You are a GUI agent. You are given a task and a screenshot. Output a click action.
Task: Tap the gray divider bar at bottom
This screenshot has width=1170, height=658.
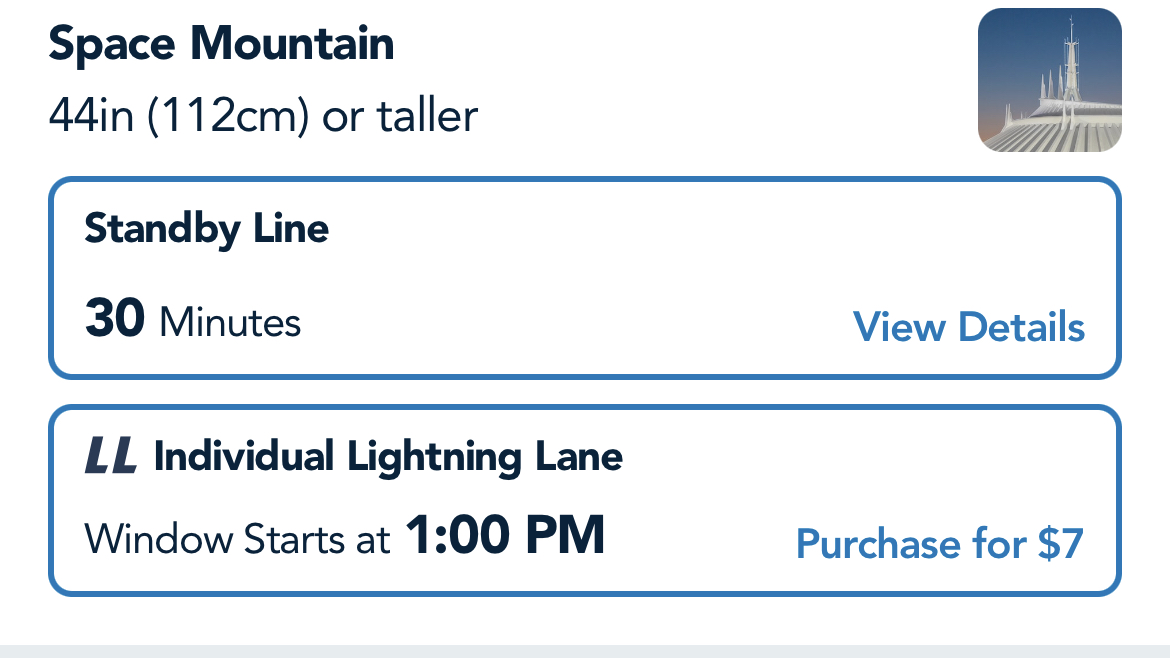(585, 651)
